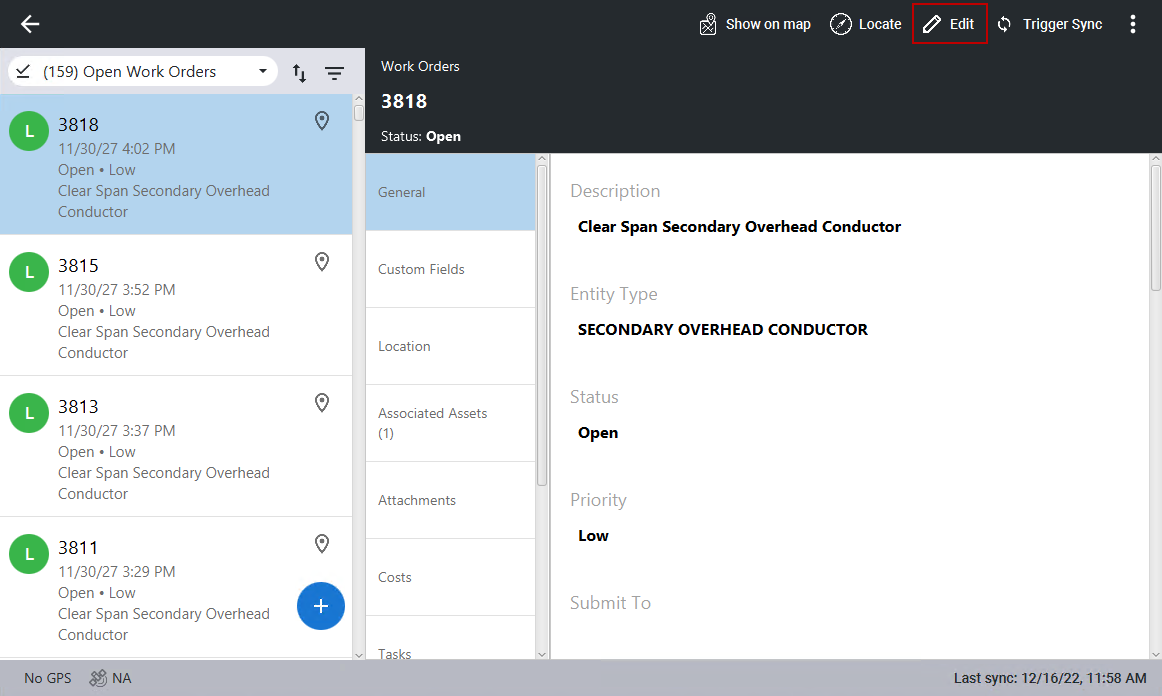Click location pin on work order 3815
This screenshot has width=1162, height=696.
[x=322, y=262]
